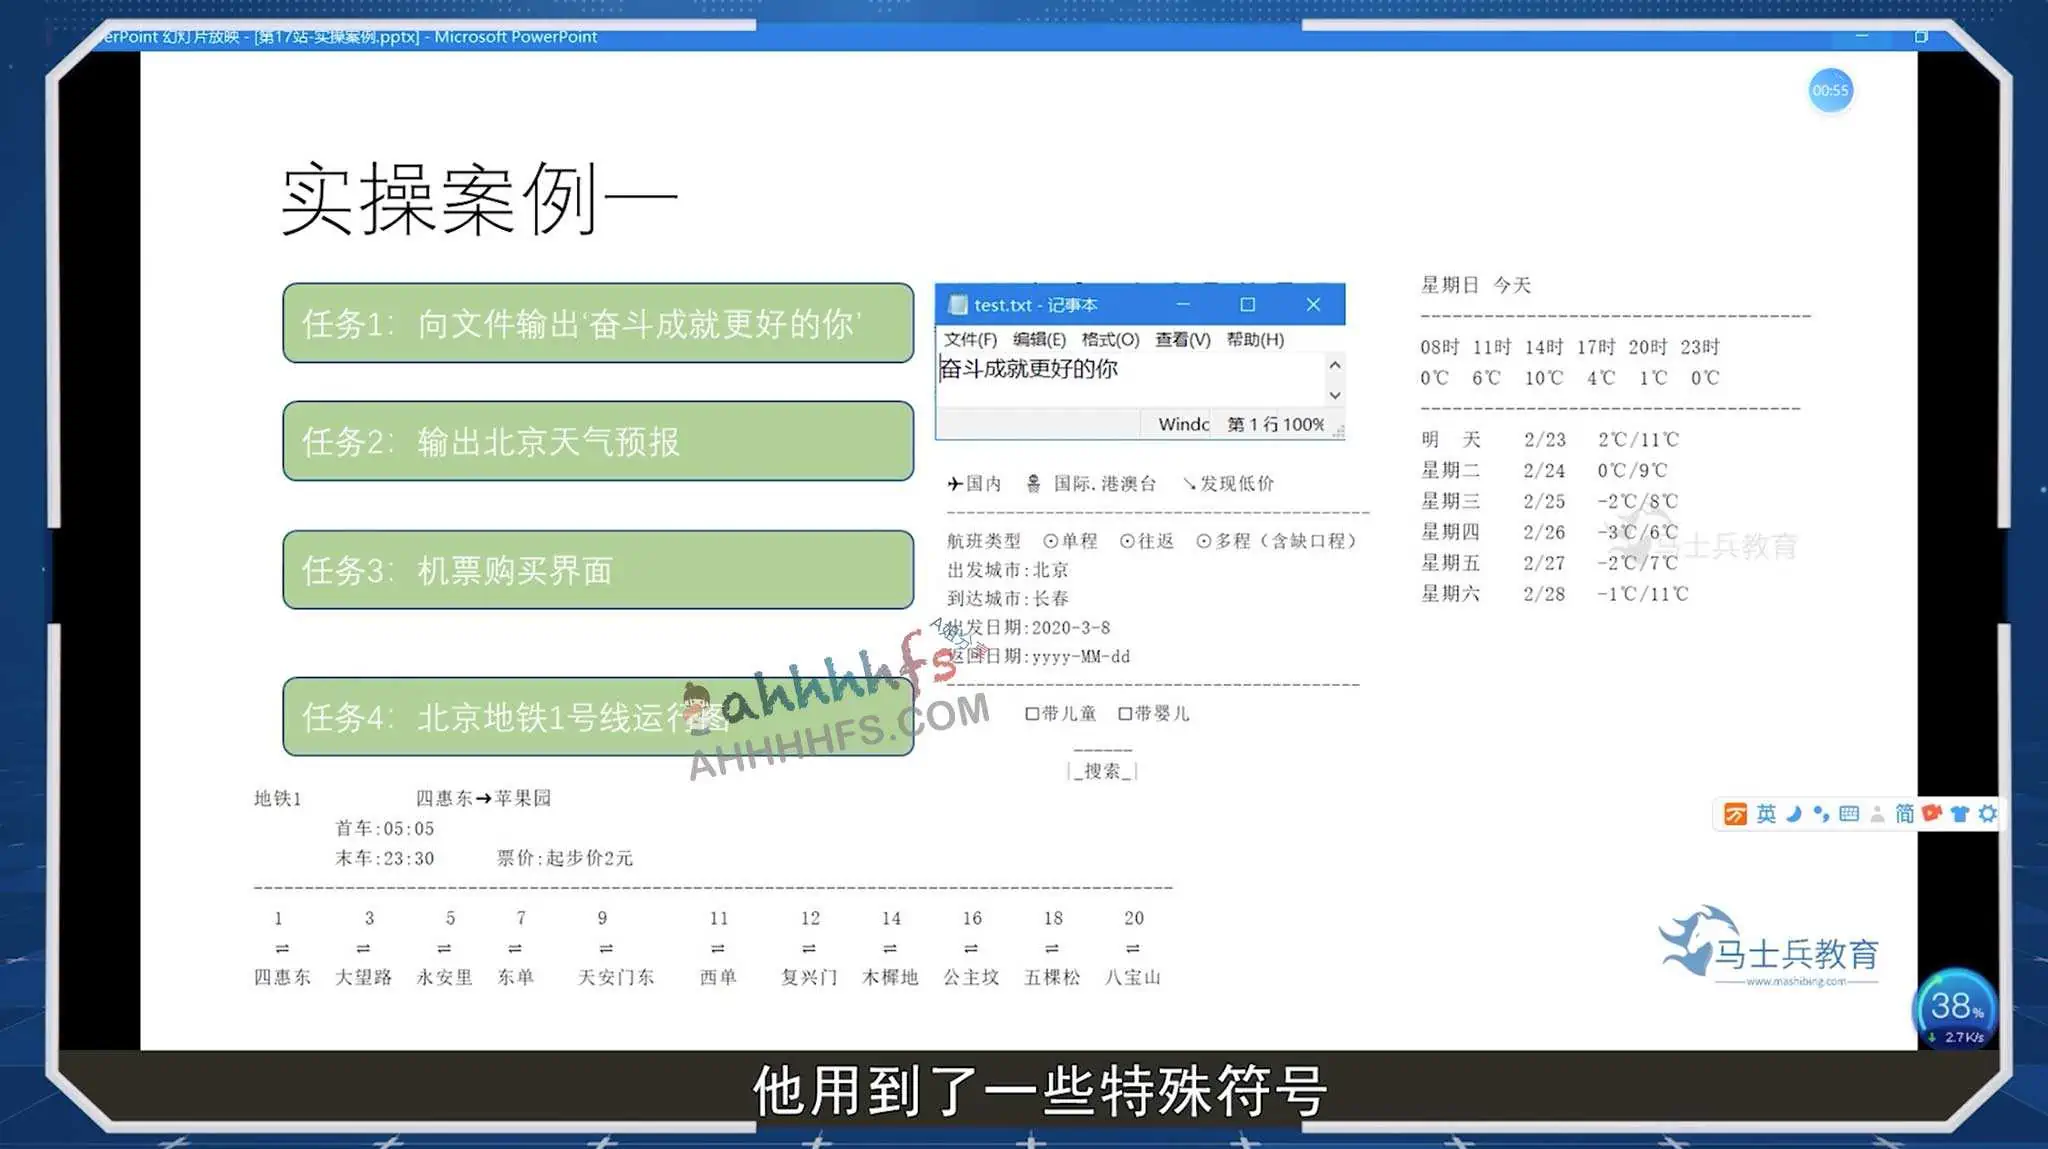Click the red video icon in IME bar
Screen dimensions: 2048x1149
pos(1932,813)
